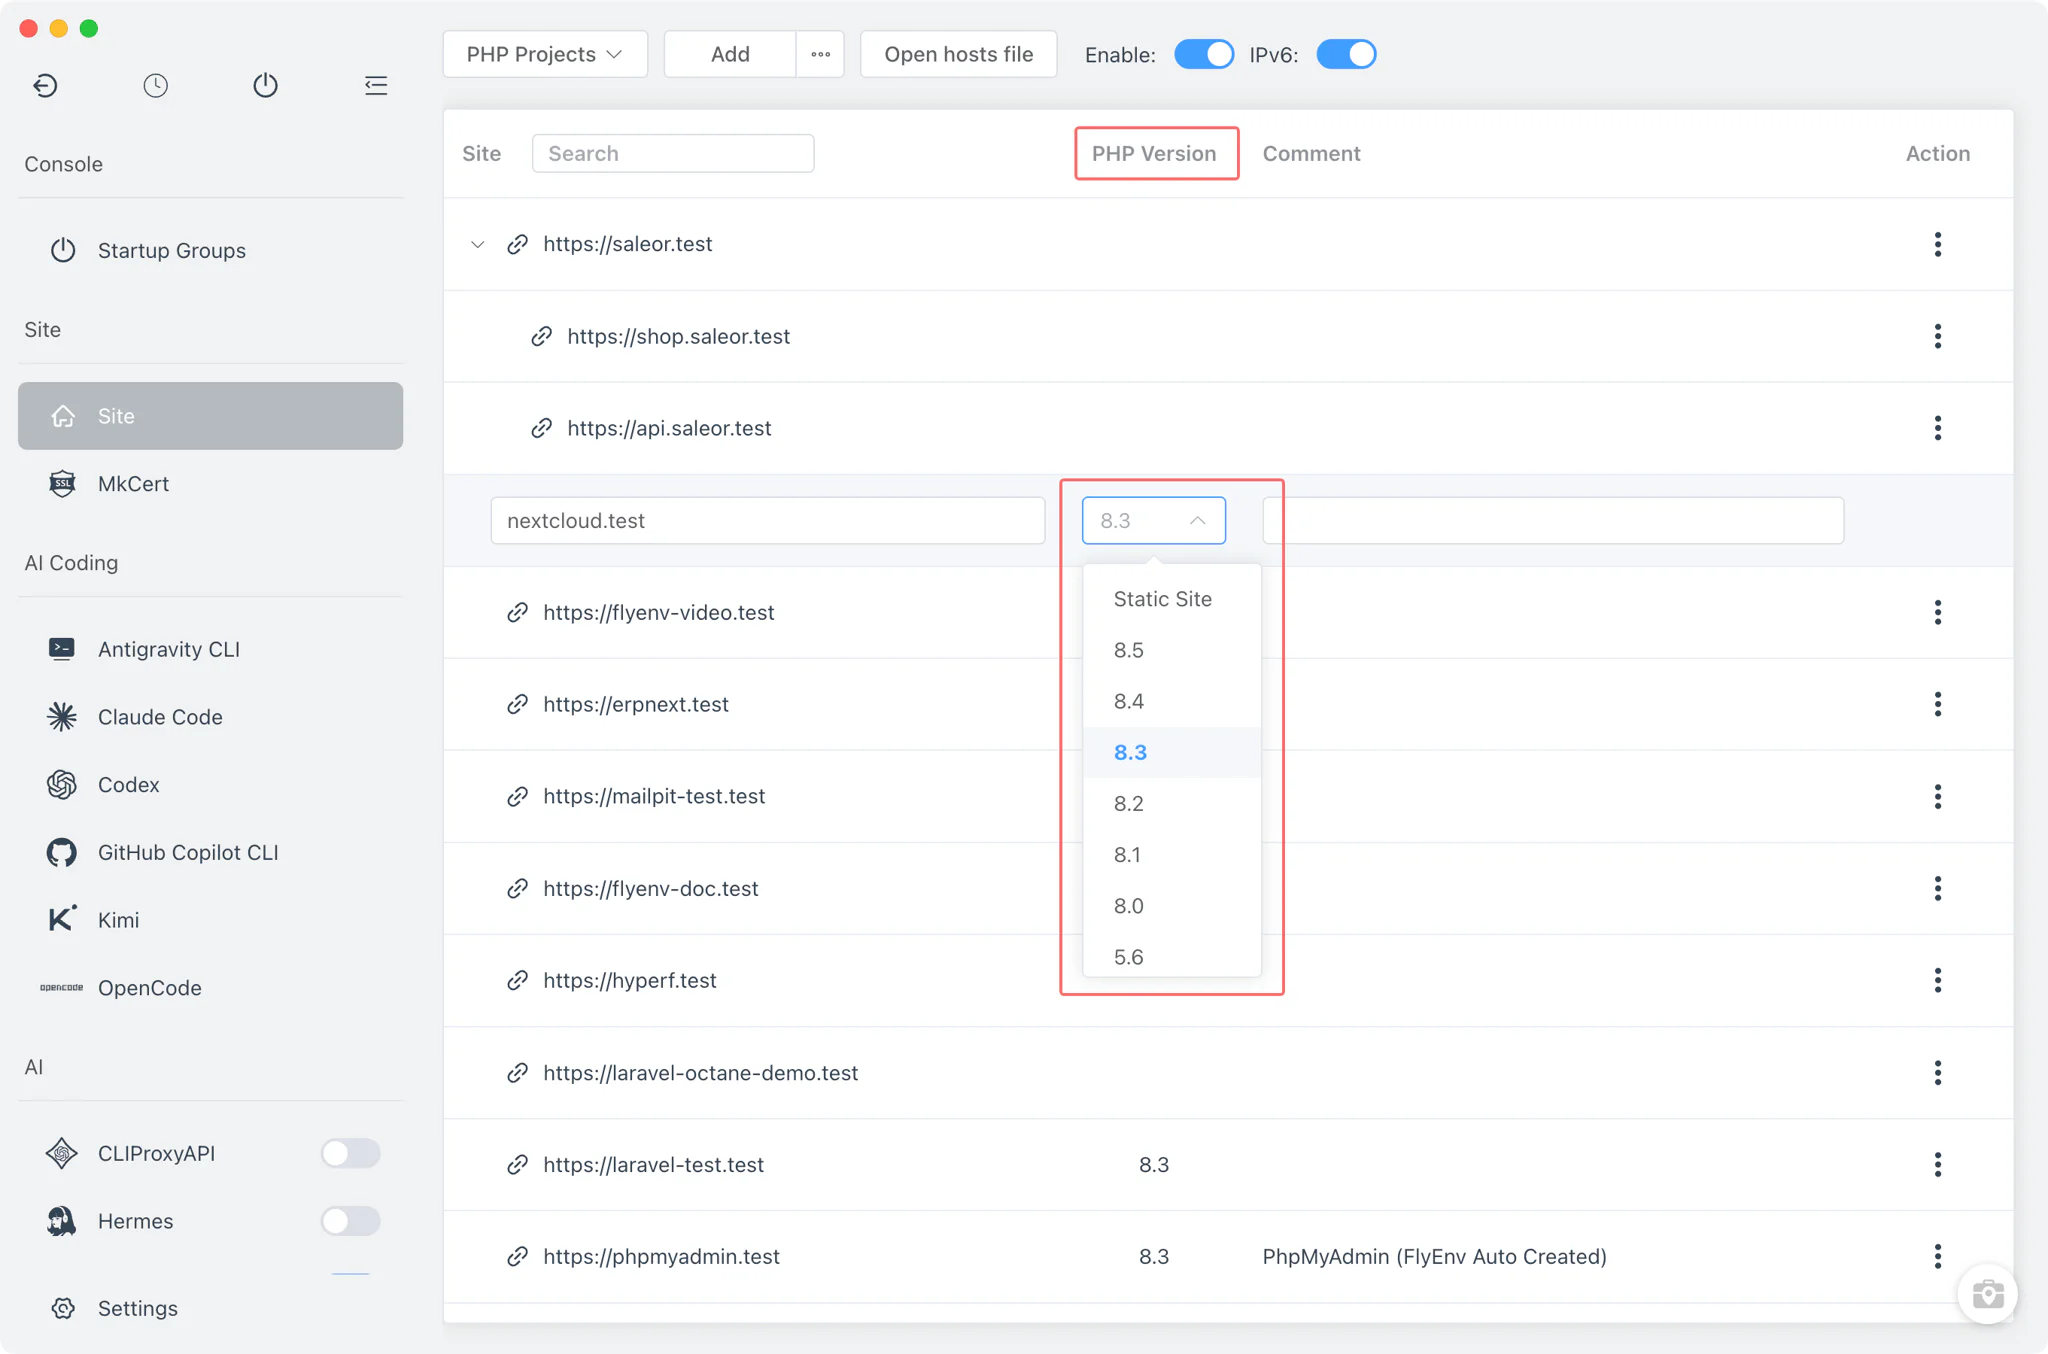Open action menu for phpmyadmin.test
This screenshot has width=2048, height=1354.
[x=1937, y=1257]
